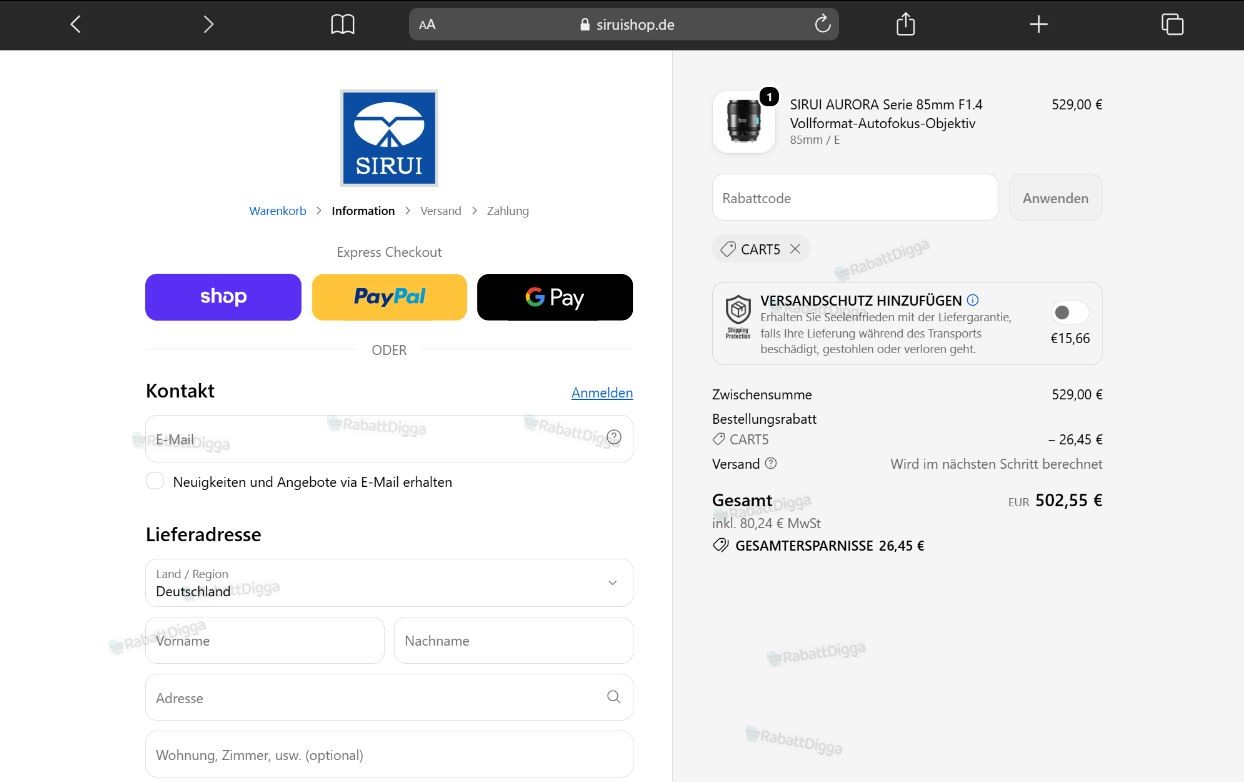1244x782 pixels.
Task: Enable the Versandschutz shipping protection switch
Action: (x=1070, y=312)
